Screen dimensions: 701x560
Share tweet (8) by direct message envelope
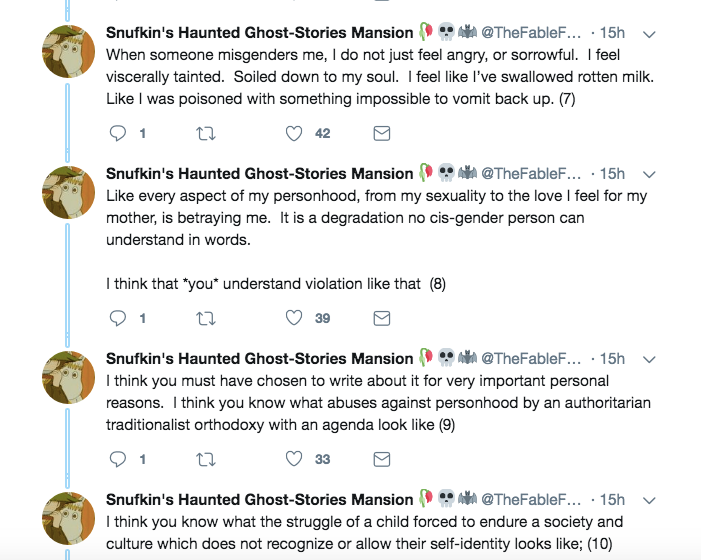[x=381, y=318]
